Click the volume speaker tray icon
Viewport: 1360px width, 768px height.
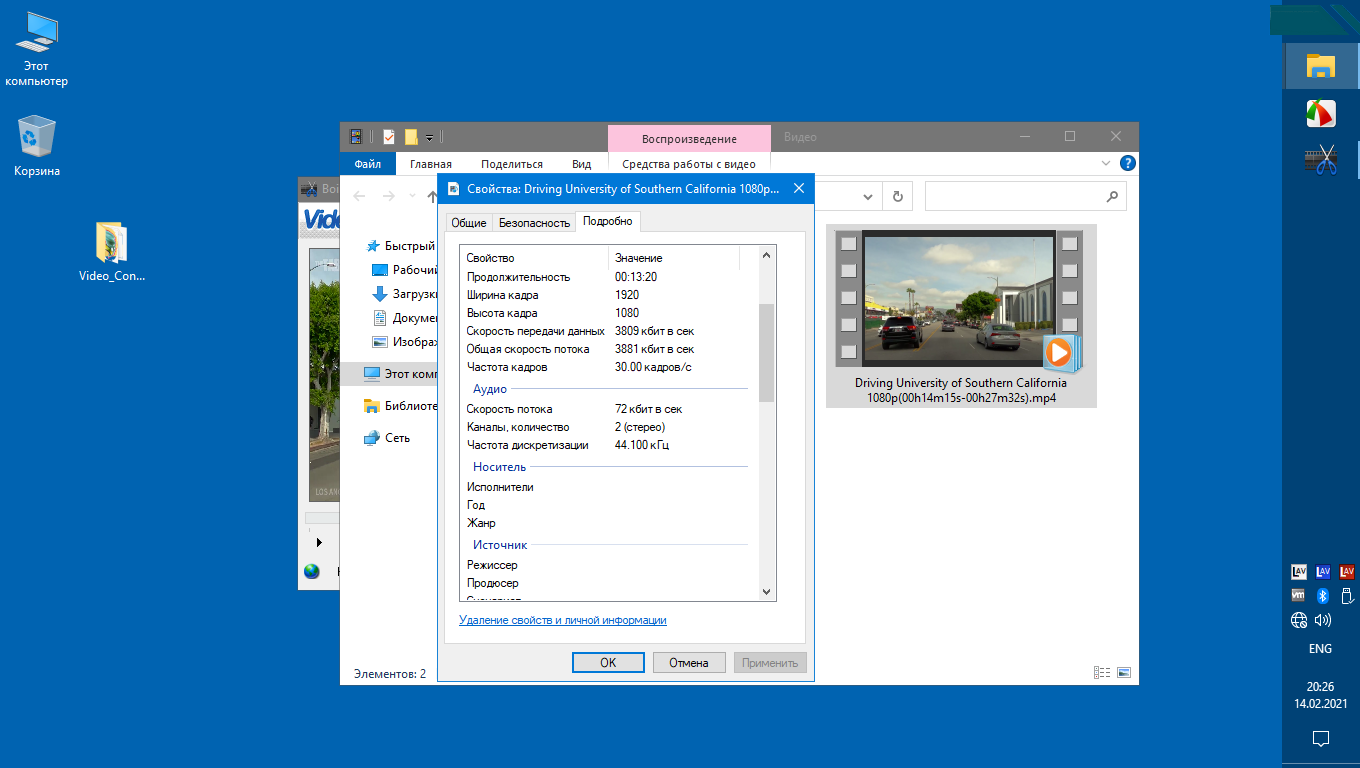click(1323, 620)
